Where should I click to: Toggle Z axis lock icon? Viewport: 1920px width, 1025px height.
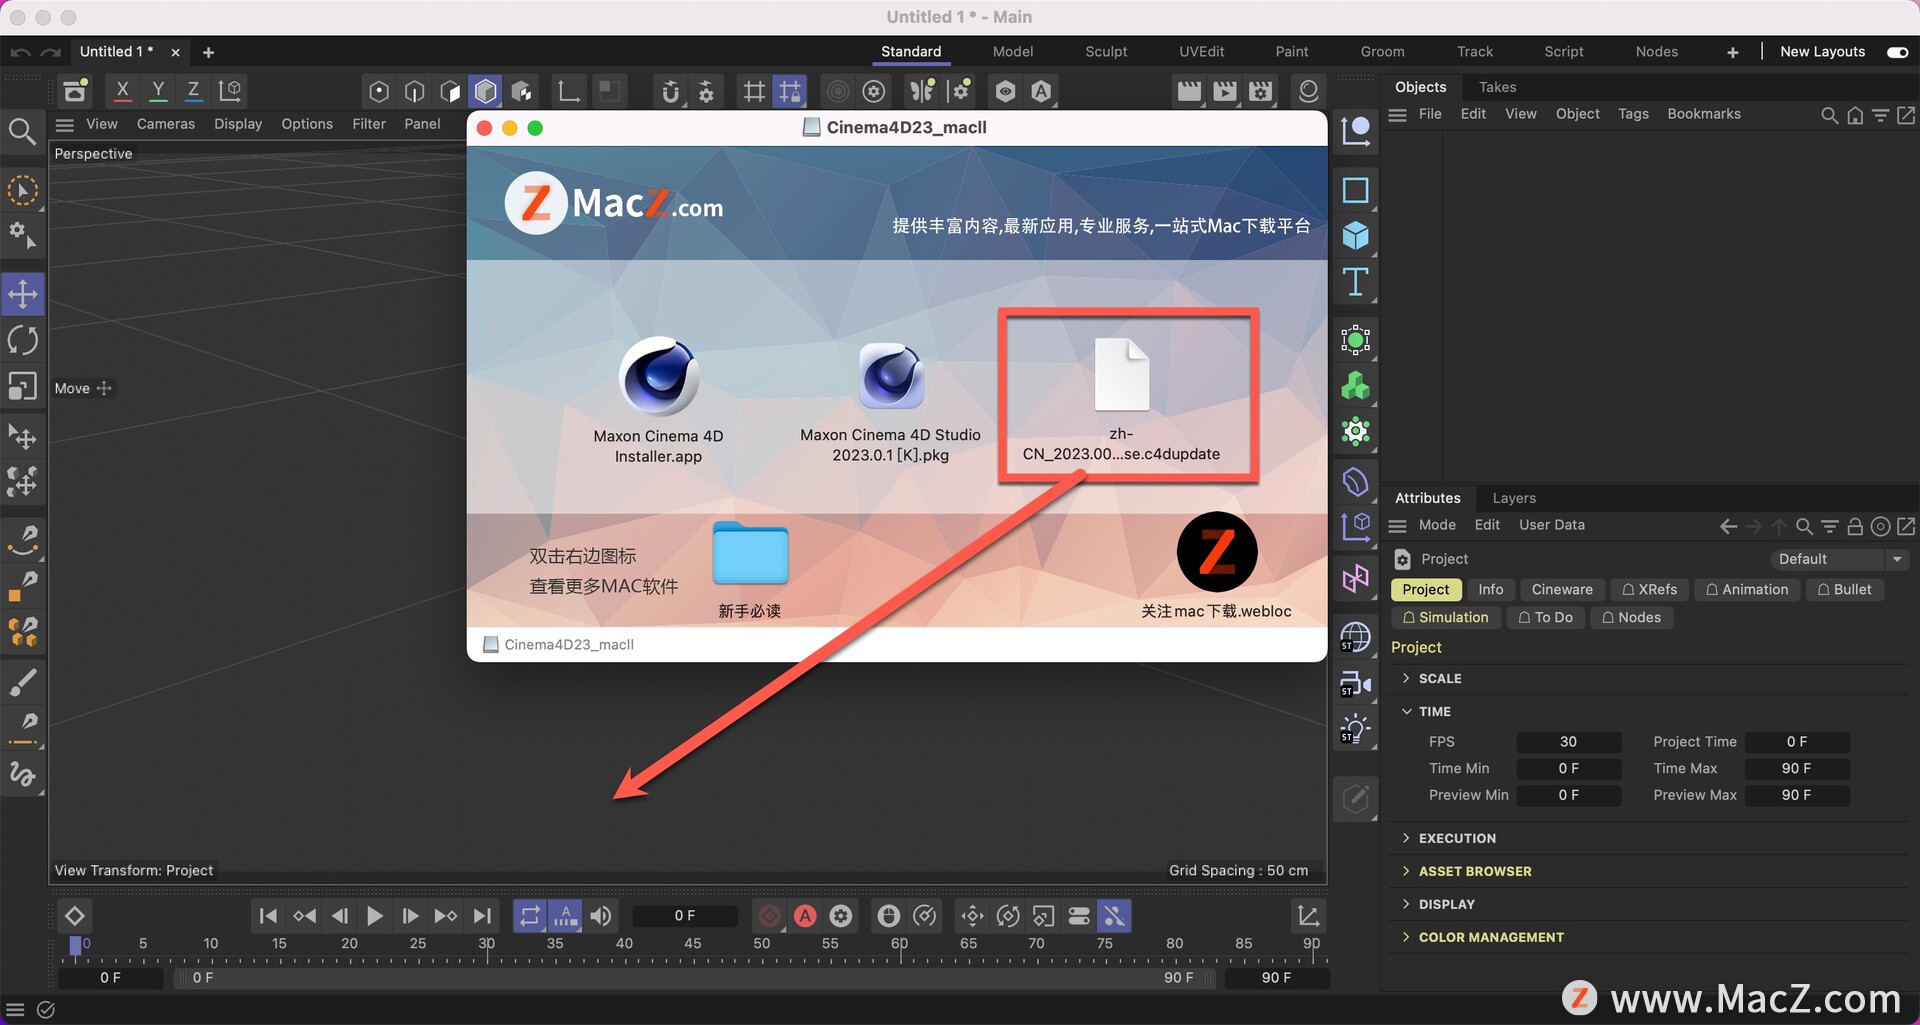coord(193,91)
